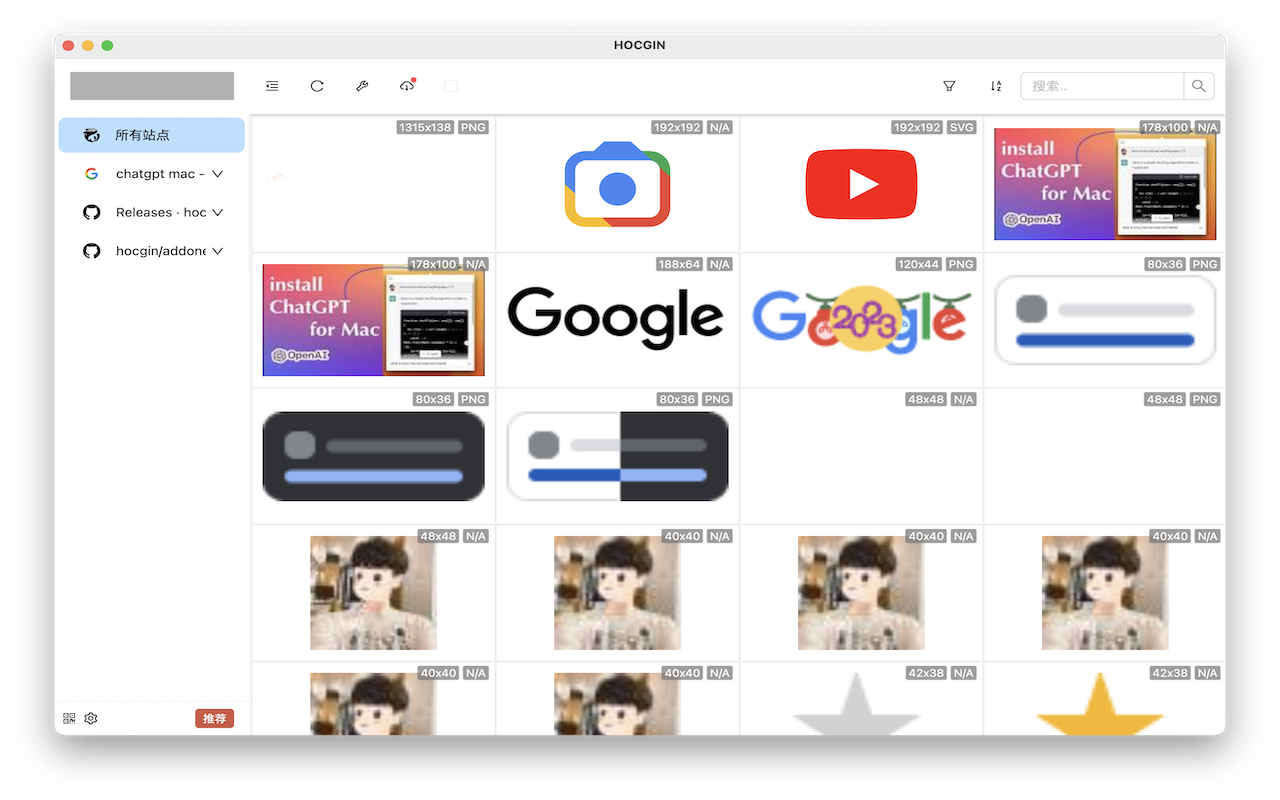Viewport: 1280px width, 800px height.
Task: Expand the hocgin/addone chevron
Action: tap(218, 251)
